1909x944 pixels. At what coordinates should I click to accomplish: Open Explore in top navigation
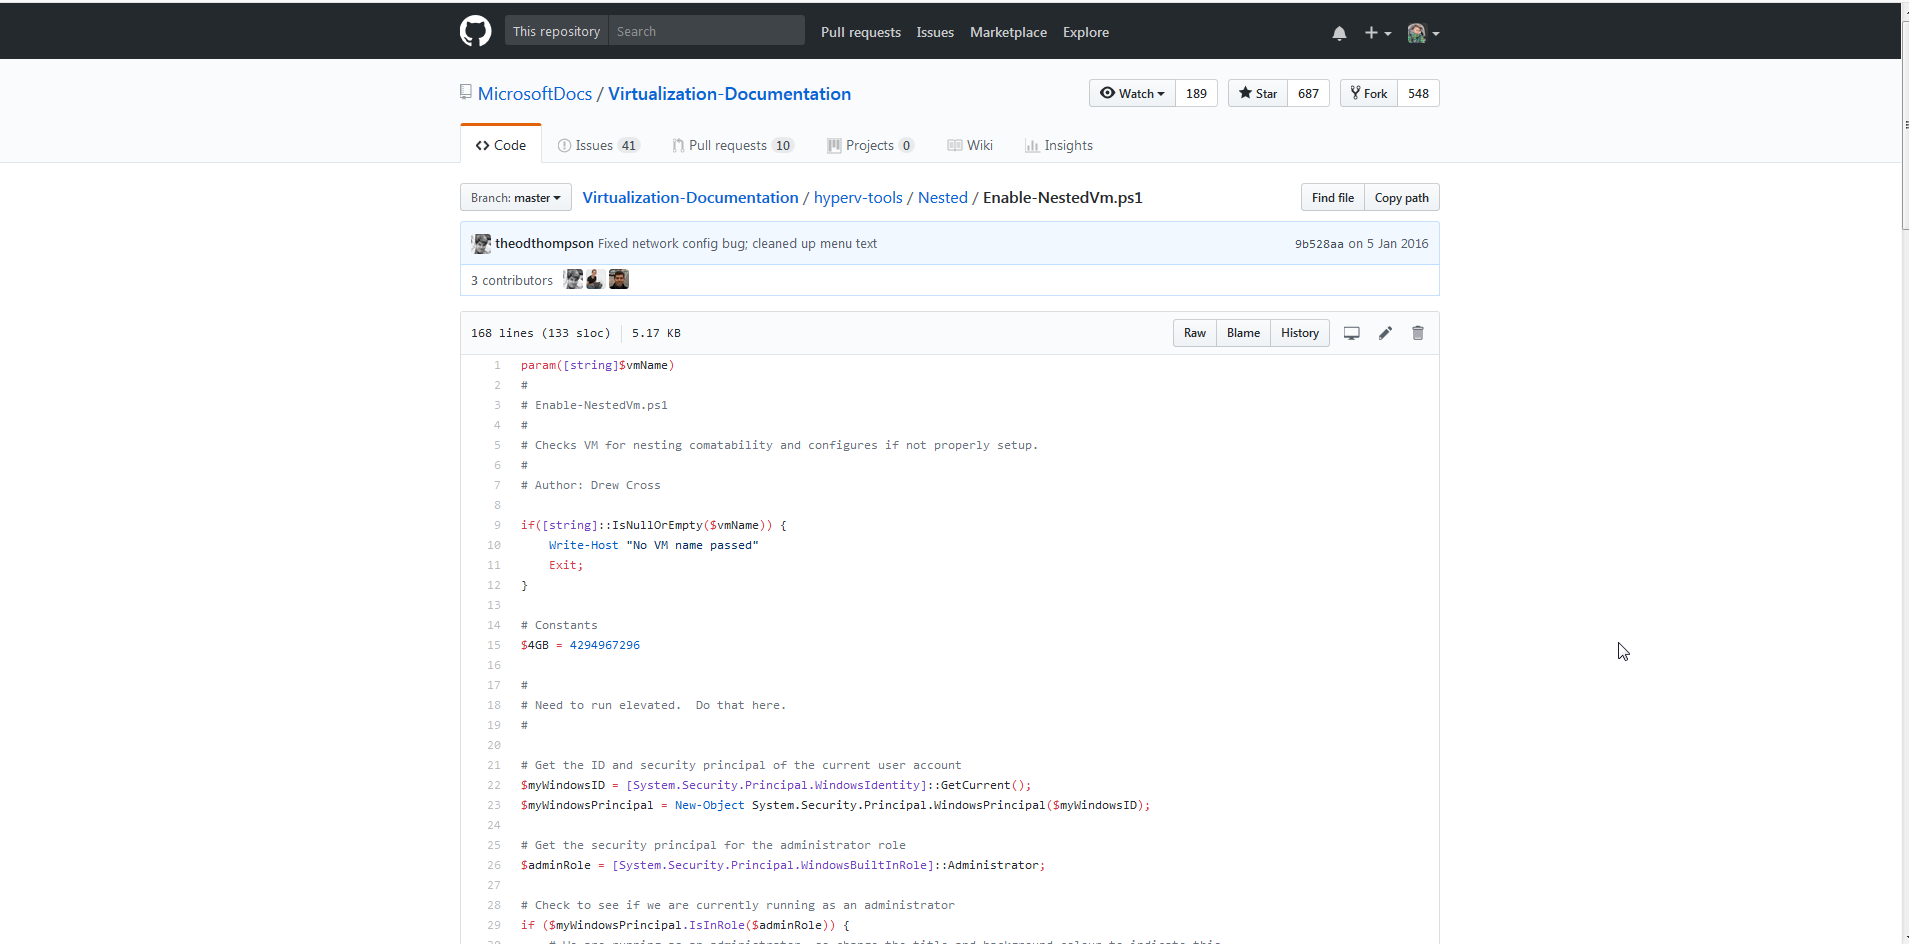coord(1086,32)
